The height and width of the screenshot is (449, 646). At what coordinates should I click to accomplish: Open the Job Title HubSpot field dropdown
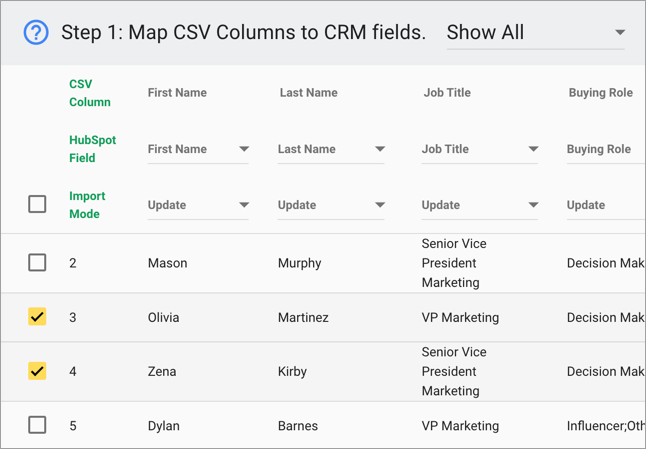coord(480,149)
